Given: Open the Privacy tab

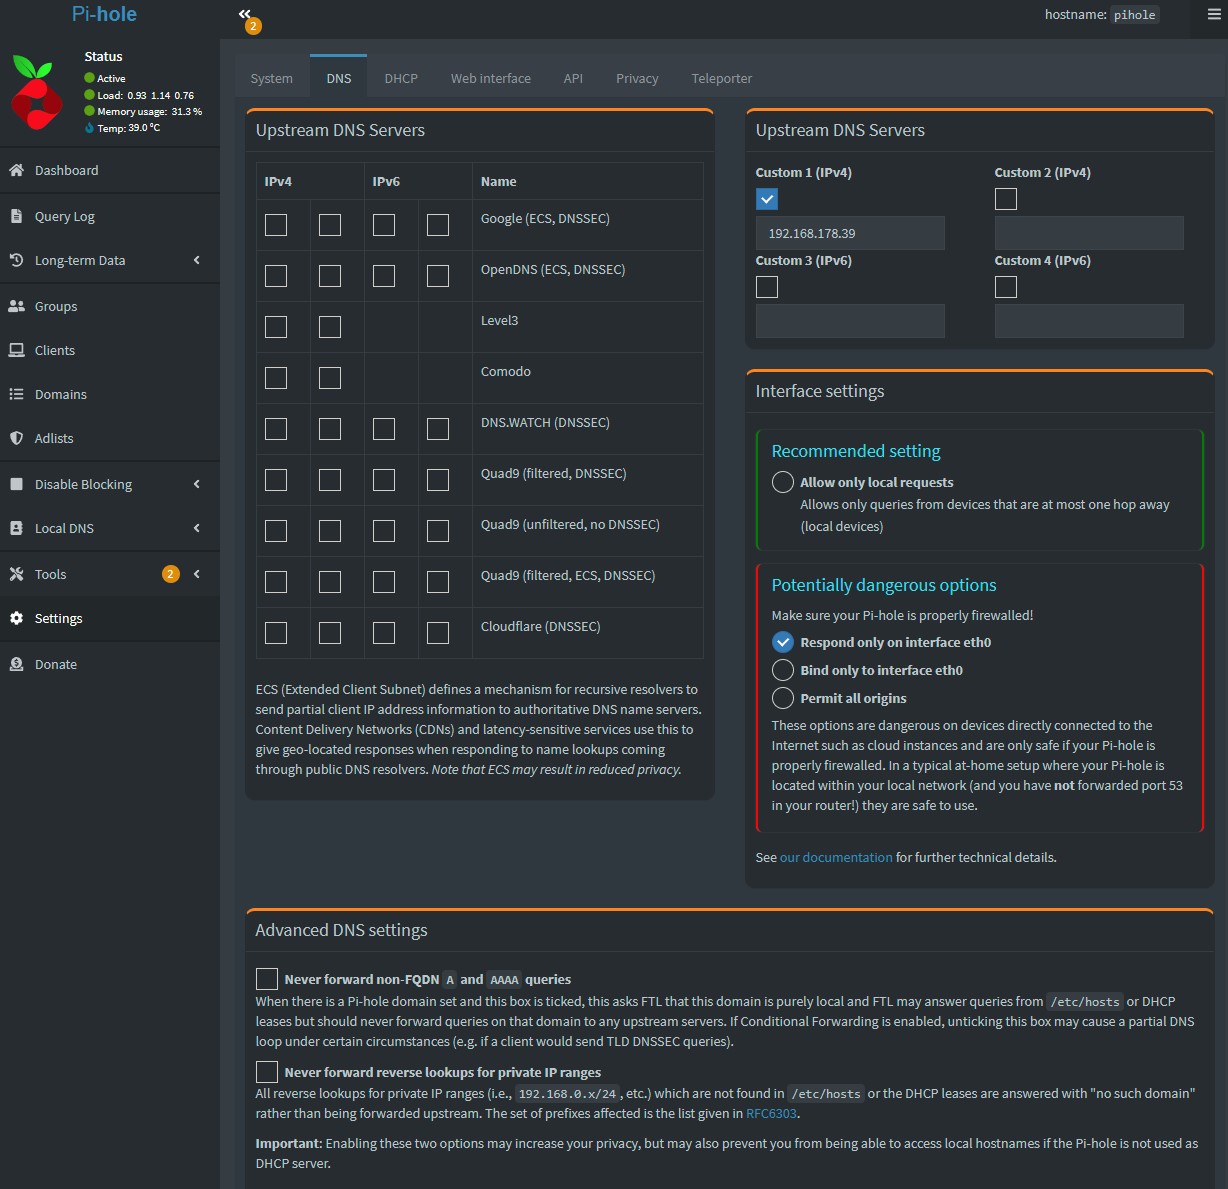Looking at the screenshot, I should coord(637,78).
